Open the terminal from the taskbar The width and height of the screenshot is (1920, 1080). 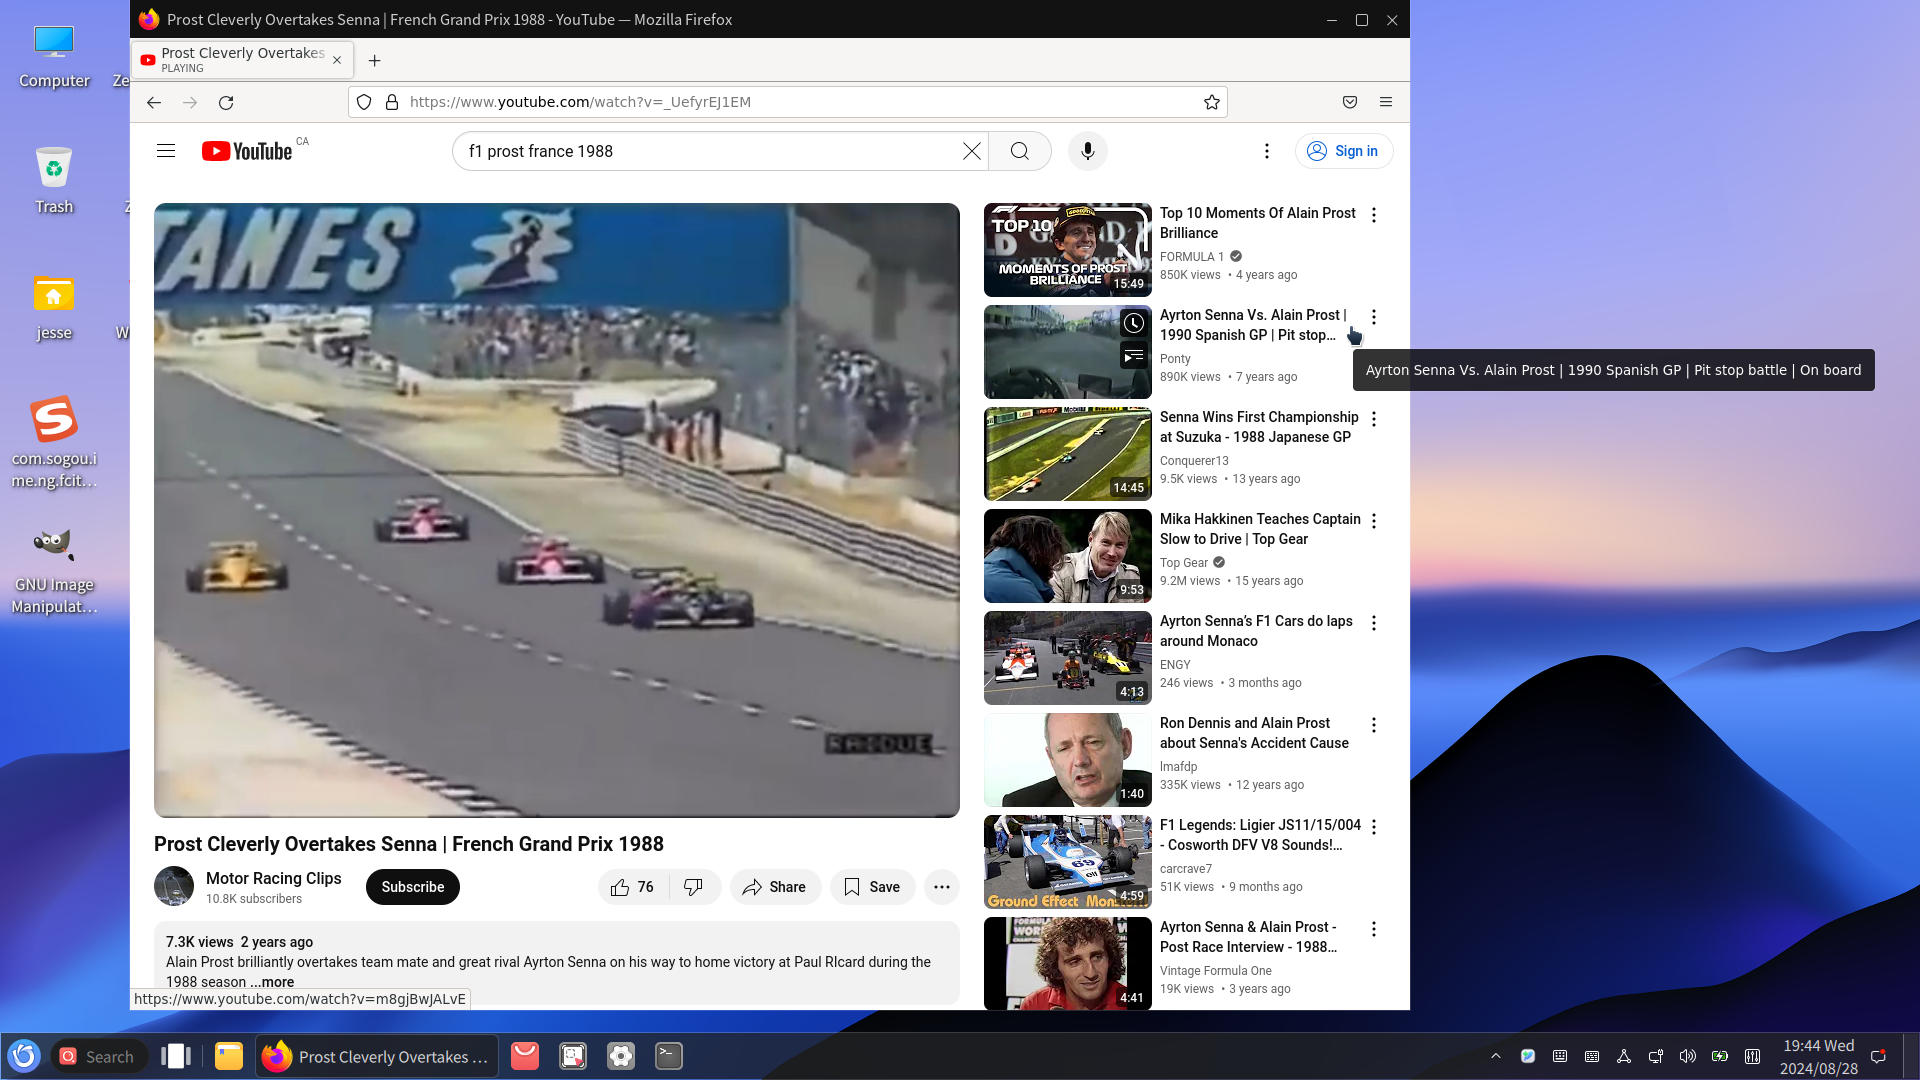[668, 1056]
